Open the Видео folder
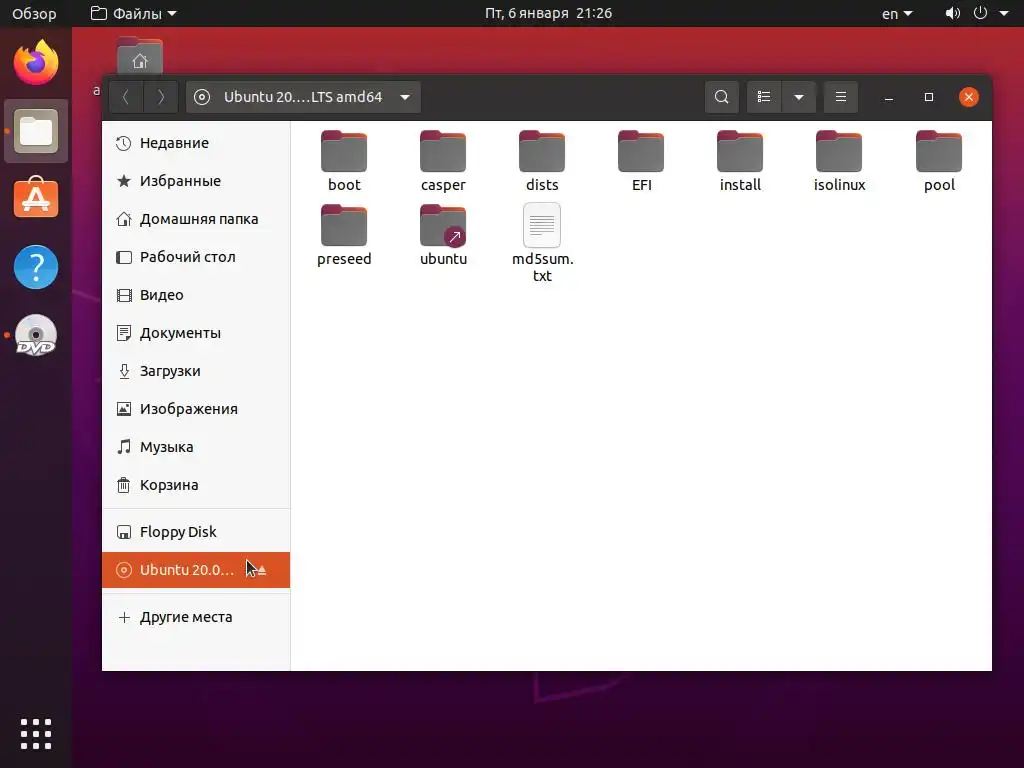1024x768 pixels. [x=196, y=295]
